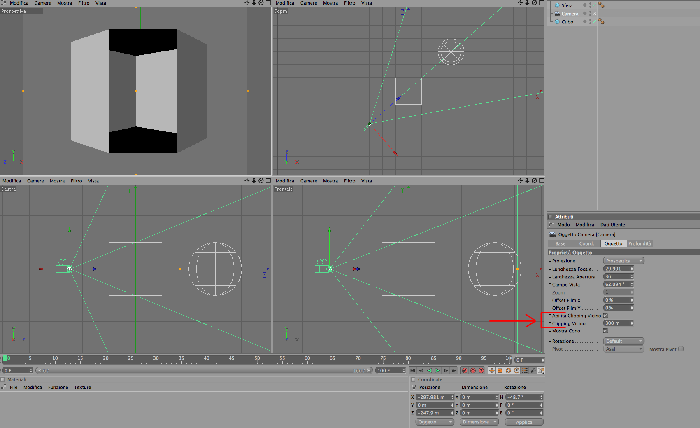700x428 pixels.
Task: Open the Dimension dropdown under the size fields
Action: coord(479,422)
